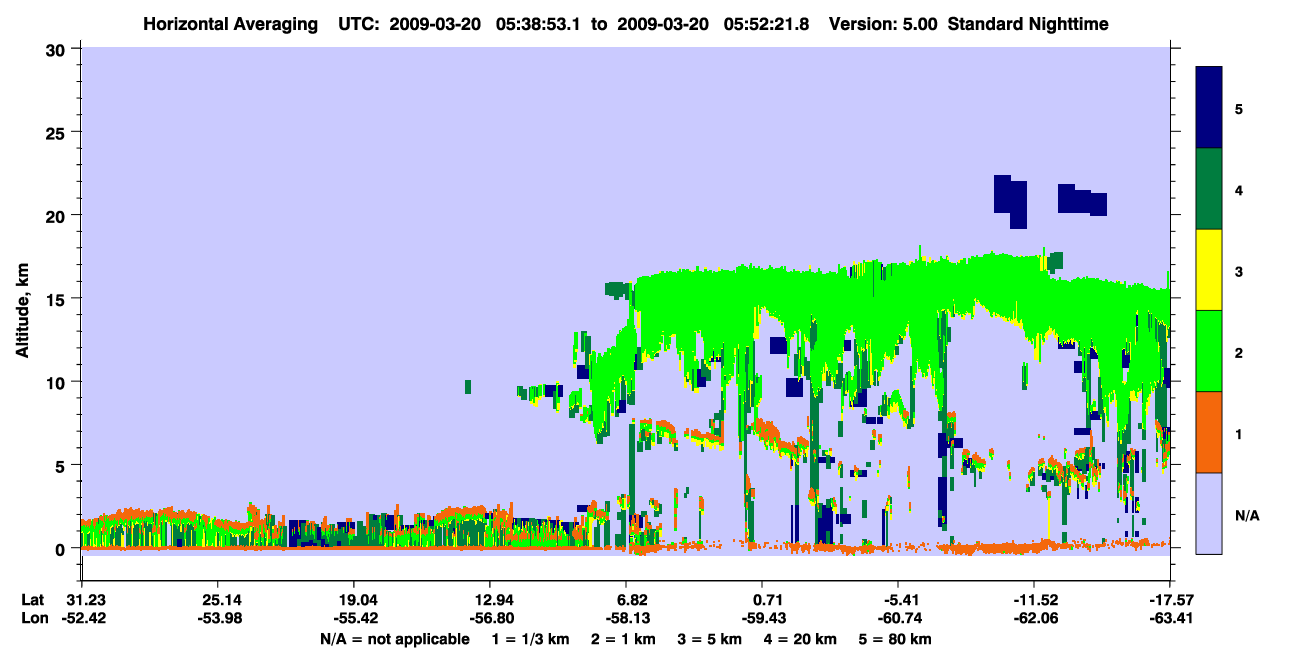Viewport: 1300px width, 667px height.
Task: Click the longitude value -59.43
Action: coord(762,618)
